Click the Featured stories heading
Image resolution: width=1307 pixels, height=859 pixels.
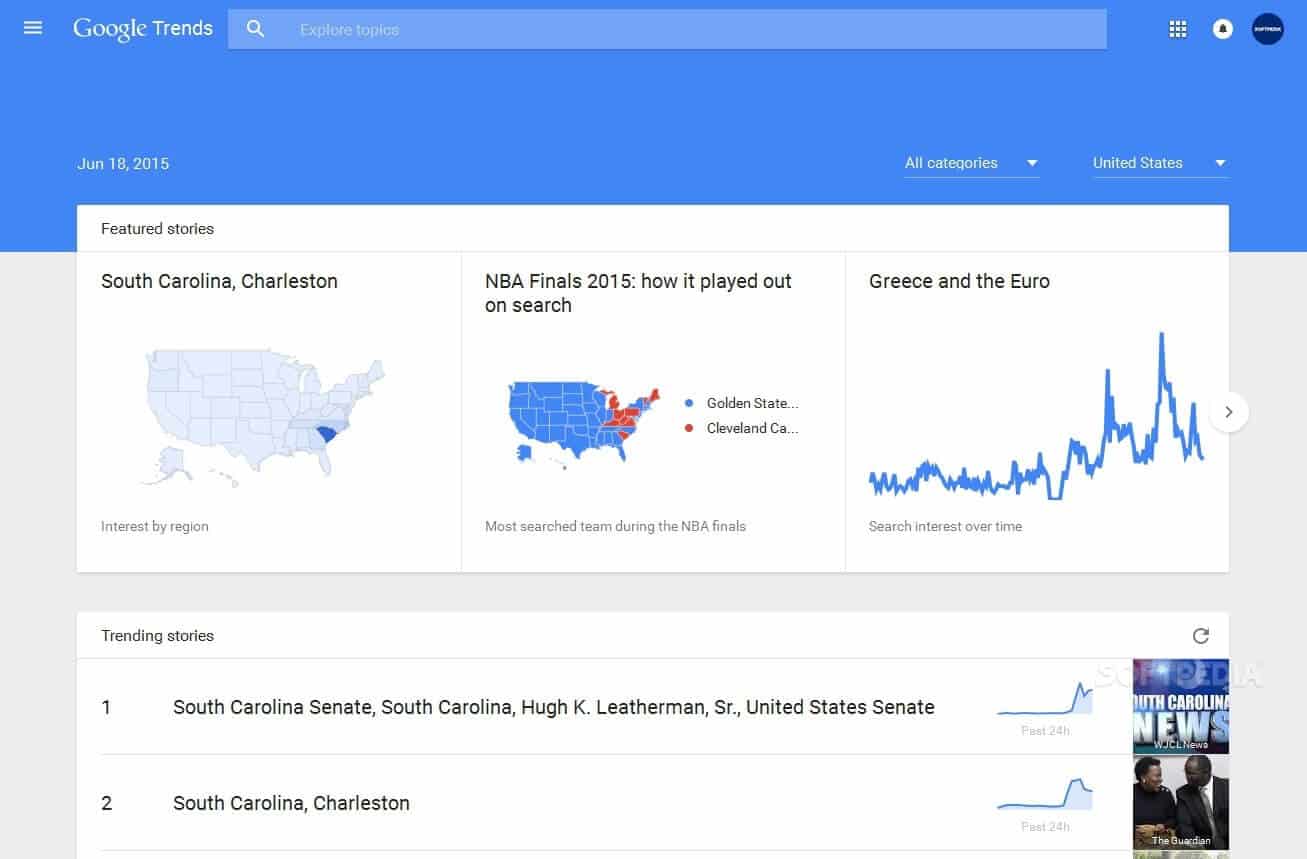click(157, 229)
